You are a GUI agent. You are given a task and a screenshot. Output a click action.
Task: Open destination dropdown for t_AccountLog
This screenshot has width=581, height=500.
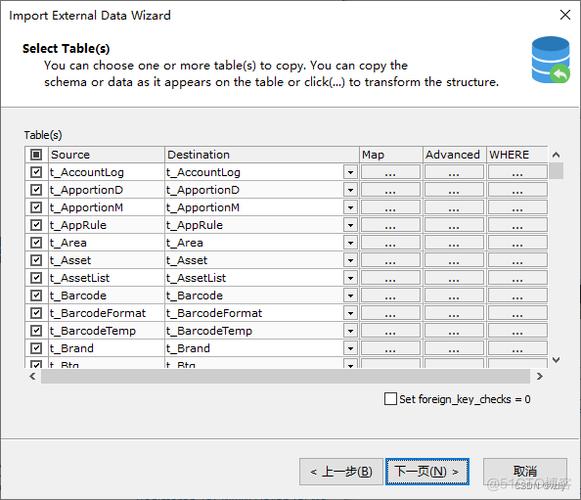pyautogui.click(x=350, y=172)
